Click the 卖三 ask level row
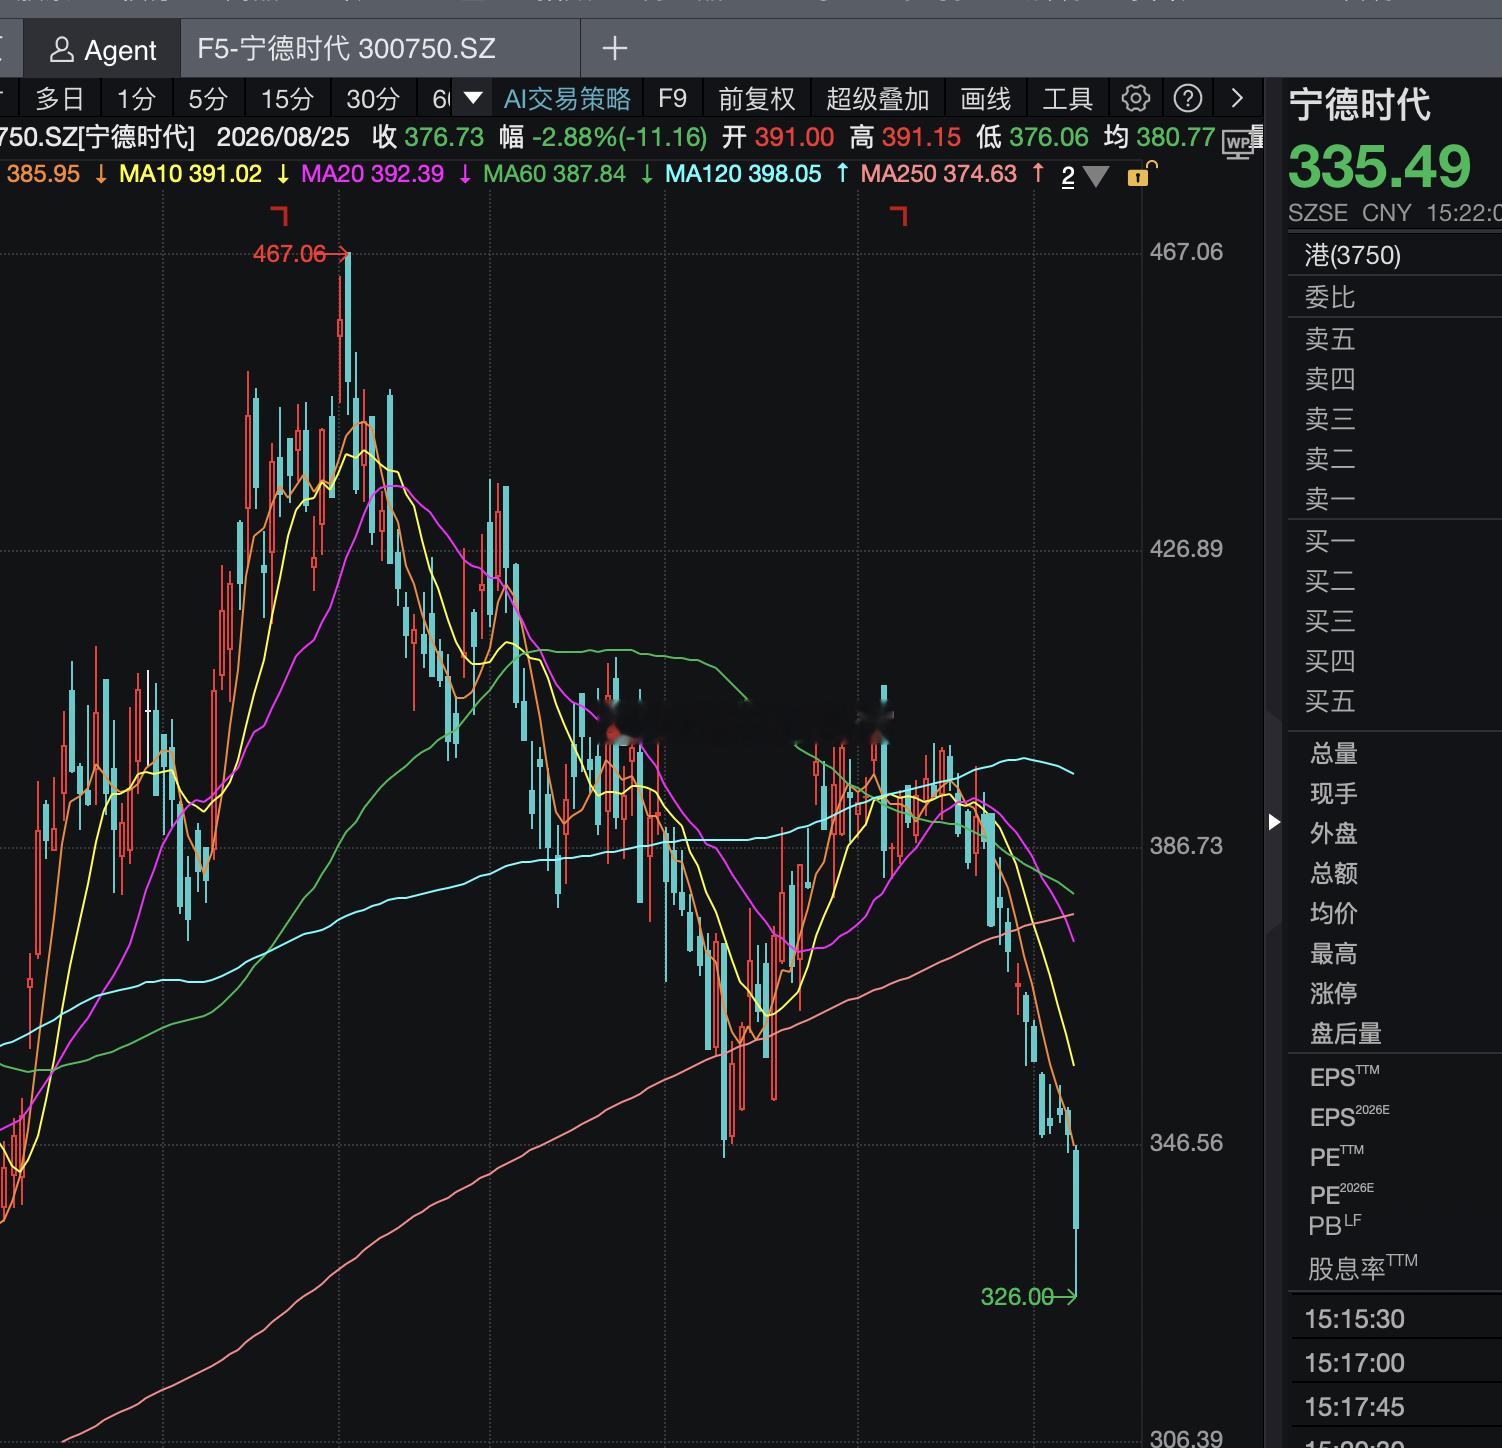This screenshot has width=1502, height=1448. (1395, 419)
